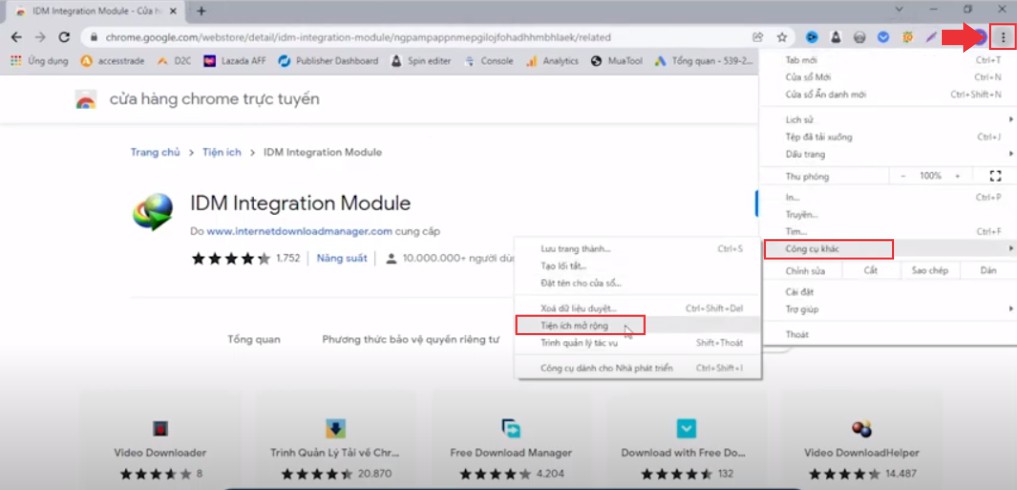
Task: Bookmark this page with the star icon
Action: point(782,37)
